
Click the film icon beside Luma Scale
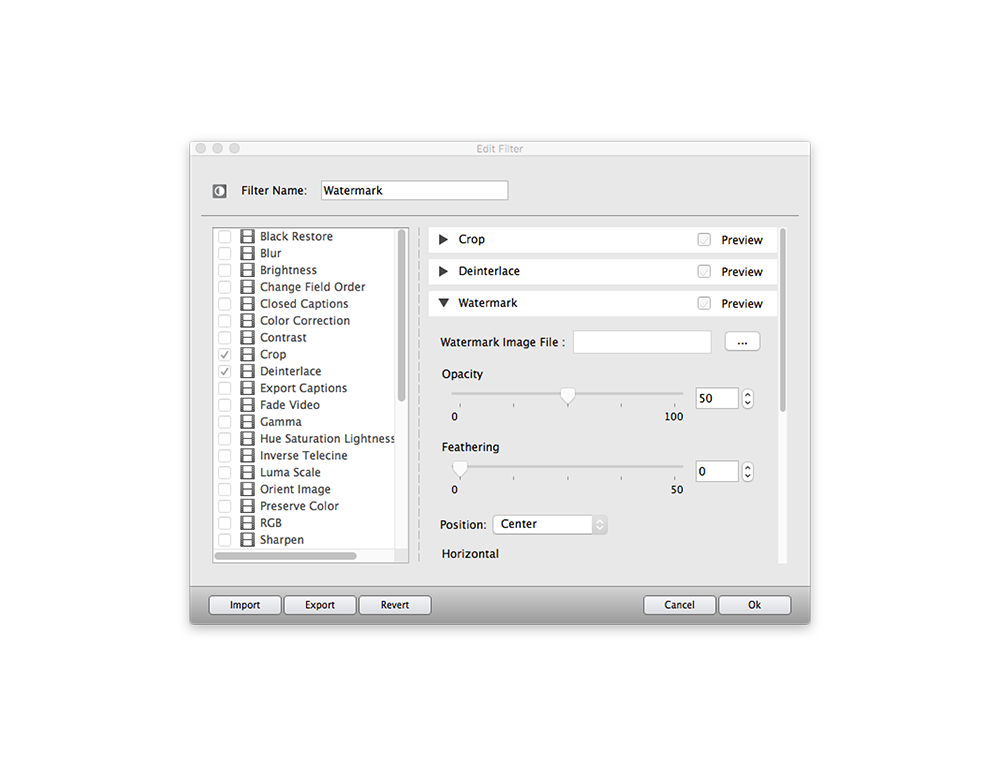pyautogui.click(x=247, y=473)
